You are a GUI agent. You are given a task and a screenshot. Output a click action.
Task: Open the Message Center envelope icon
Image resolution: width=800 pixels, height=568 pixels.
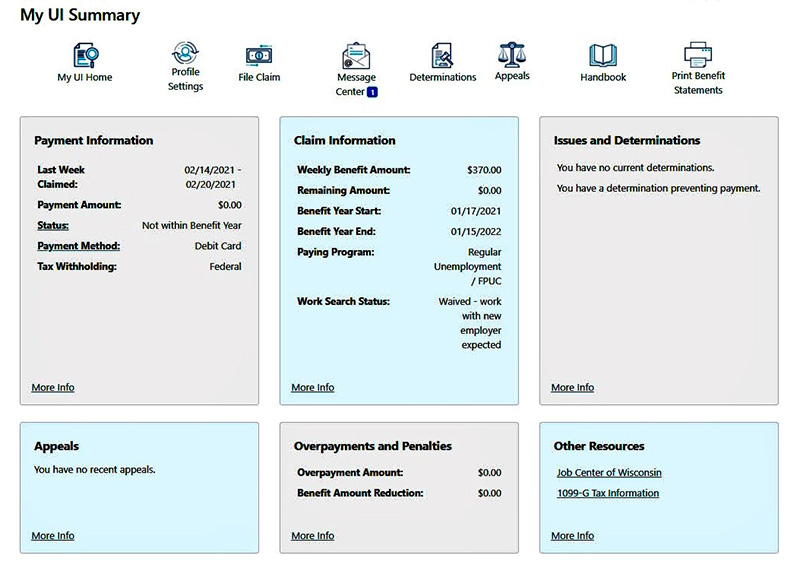click(356, 56)
